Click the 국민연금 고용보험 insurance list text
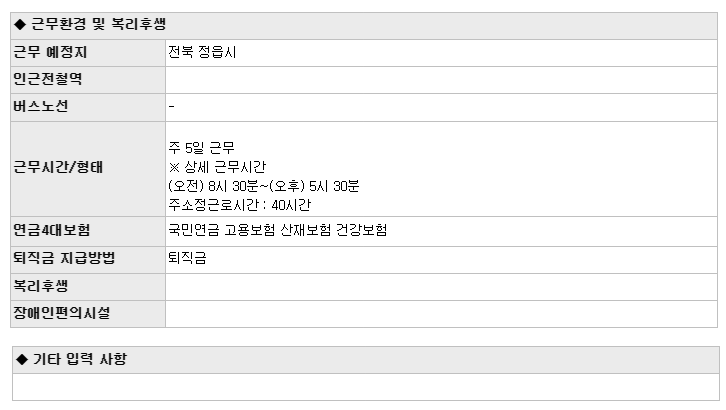This screenshot has height=410, width=726. (277, 230)
